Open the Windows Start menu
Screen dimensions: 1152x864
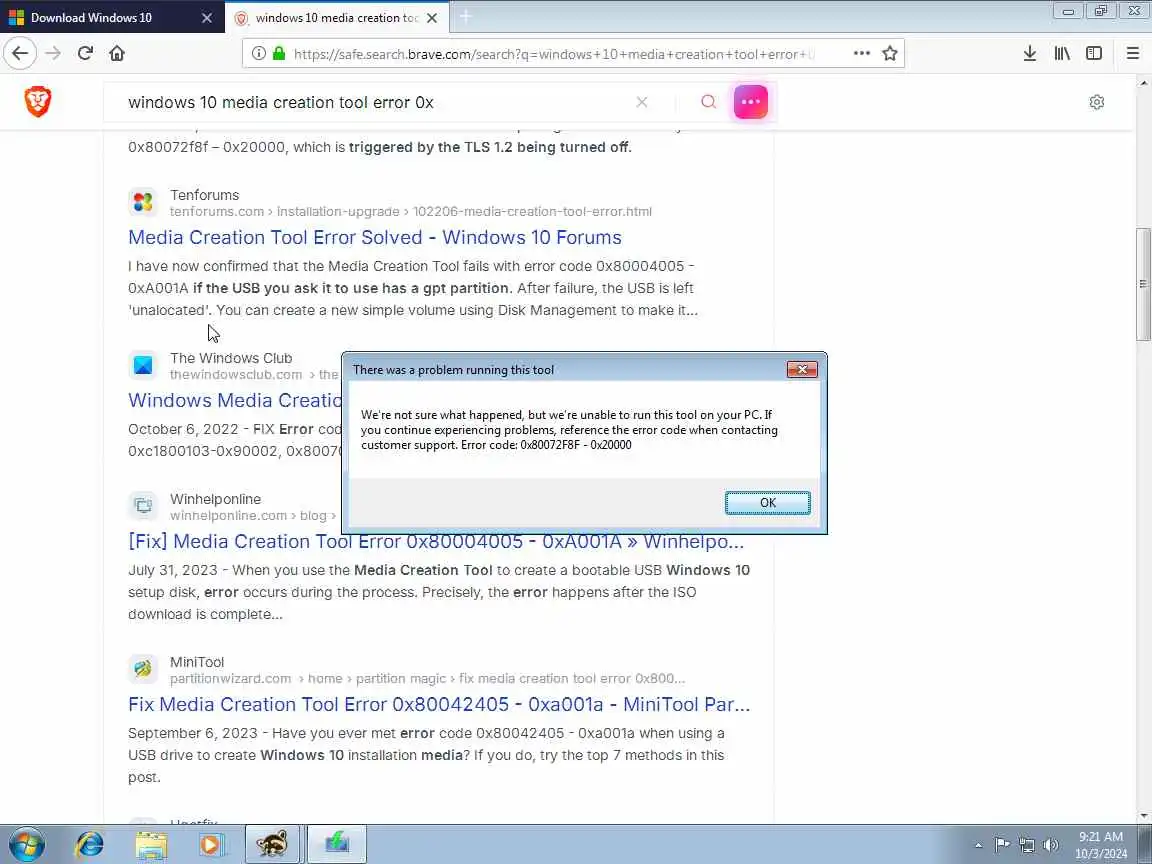point(27,844)
